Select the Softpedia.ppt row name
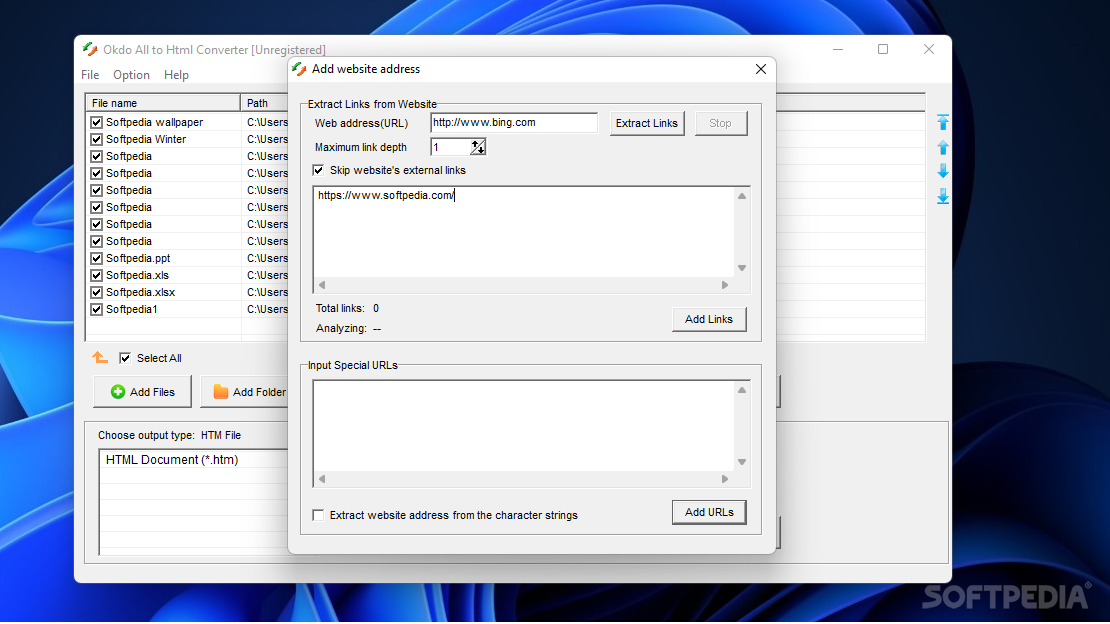The height and width of the screenshot is (624, 1110). pyautogui.click(x=138, y=259)
